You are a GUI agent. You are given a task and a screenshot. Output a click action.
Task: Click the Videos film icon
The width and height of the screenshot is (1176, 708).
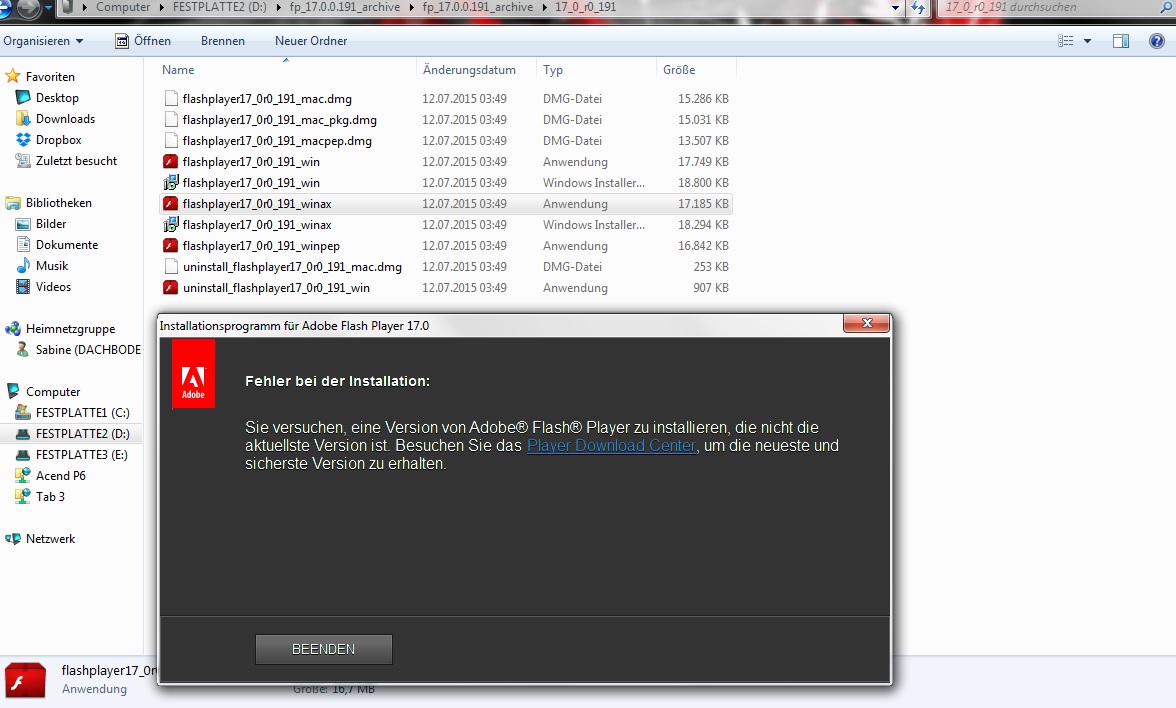pos(23,286)
